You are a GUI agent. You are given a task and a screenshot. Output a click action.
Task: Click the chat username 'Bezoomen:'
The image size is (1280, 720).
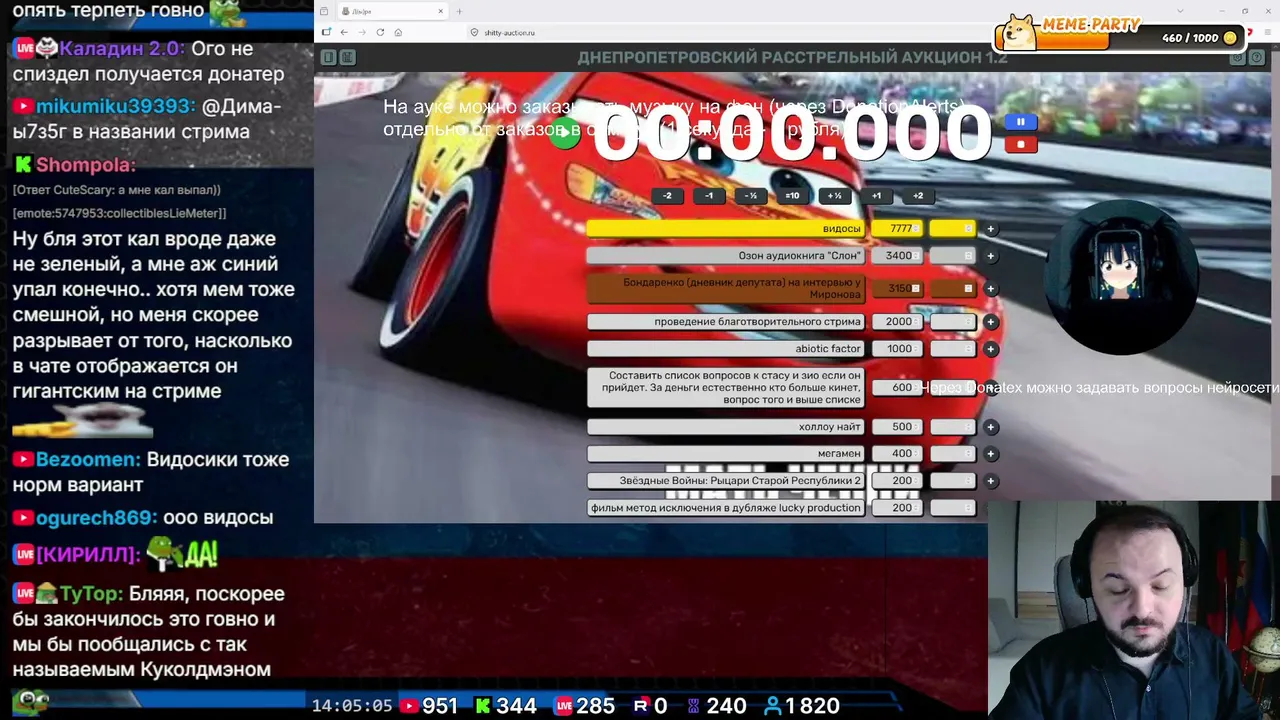[x=88, y=460]
